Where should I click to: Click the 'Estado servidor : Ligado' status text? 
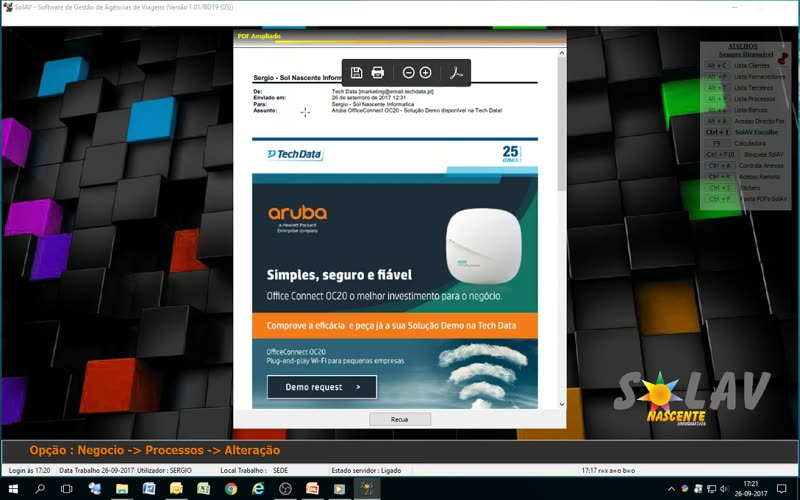coord(366,470)
